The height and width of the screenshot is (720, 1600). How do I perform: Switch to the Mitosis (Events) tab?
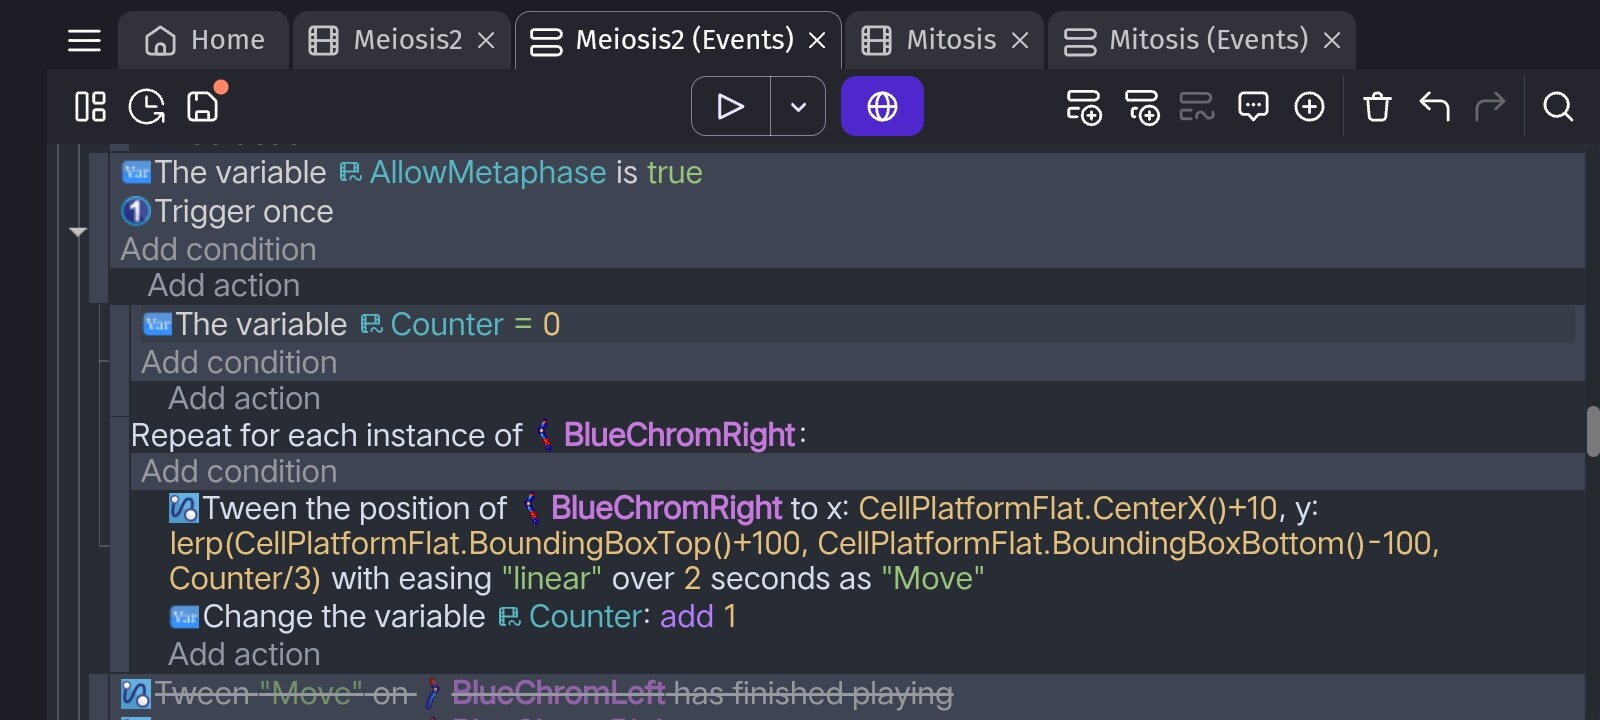[1201, 40]
